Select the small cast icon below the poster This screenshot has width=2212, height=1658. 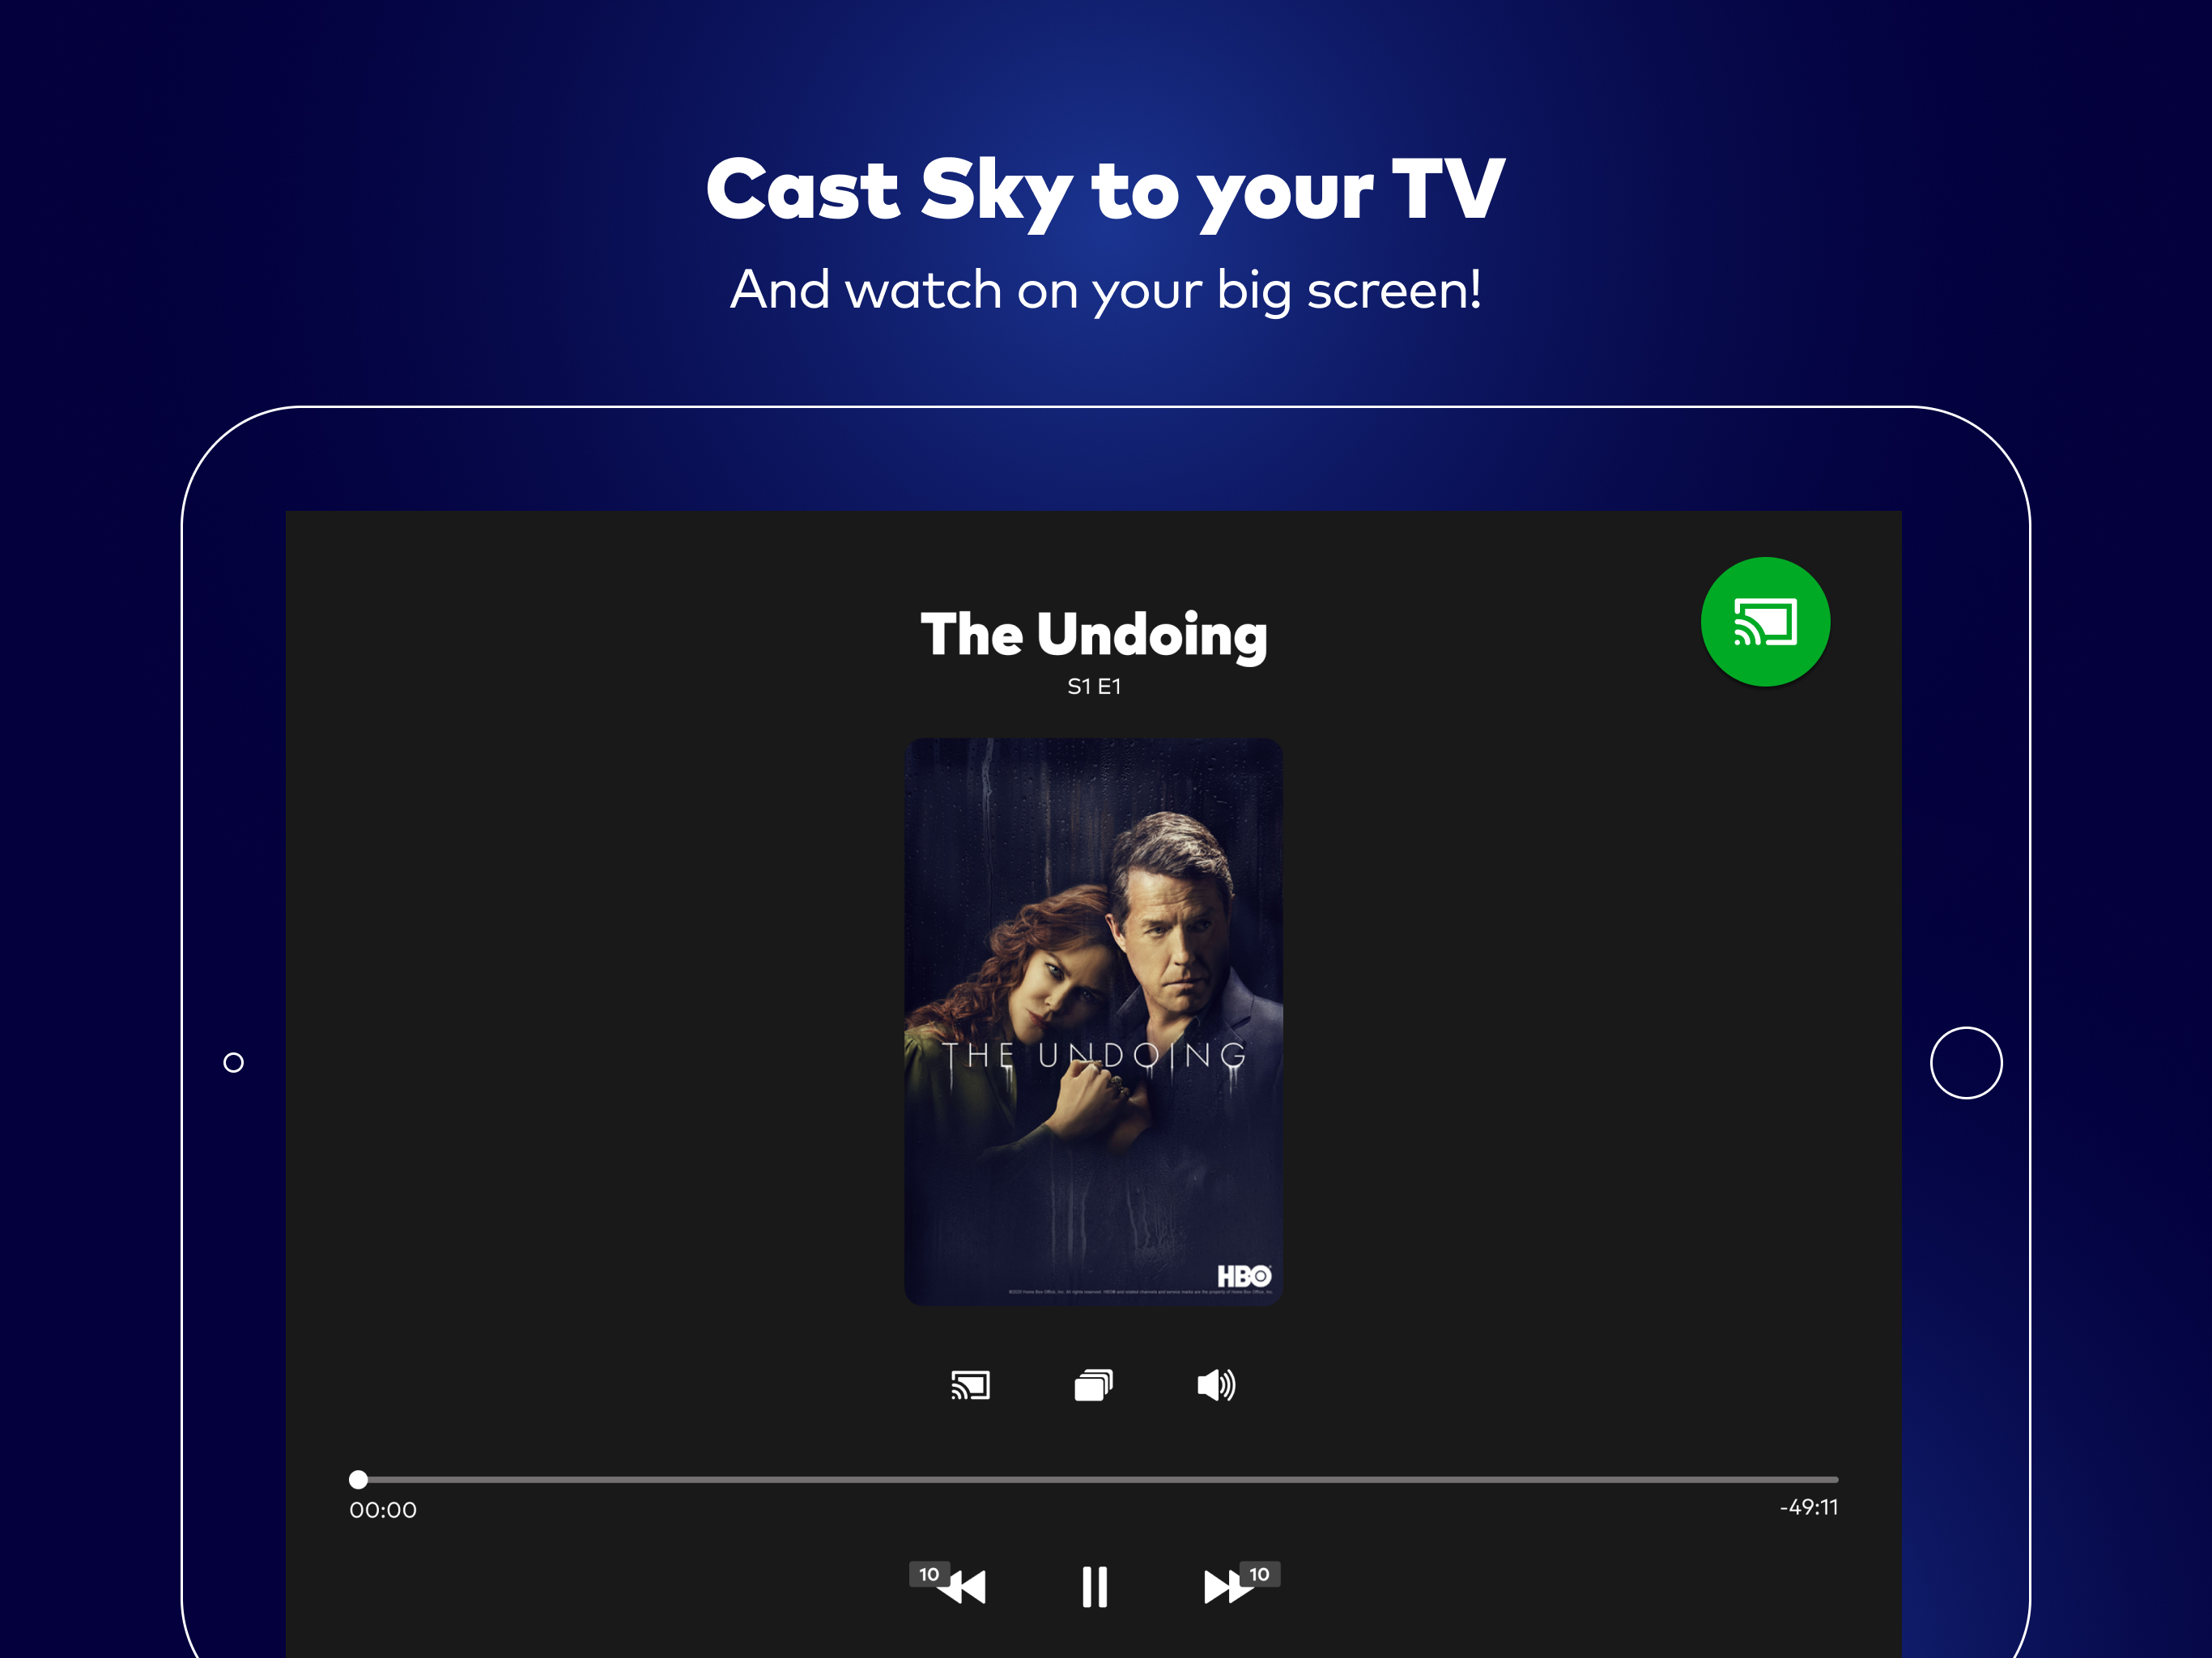click(x=970, y=1385)
